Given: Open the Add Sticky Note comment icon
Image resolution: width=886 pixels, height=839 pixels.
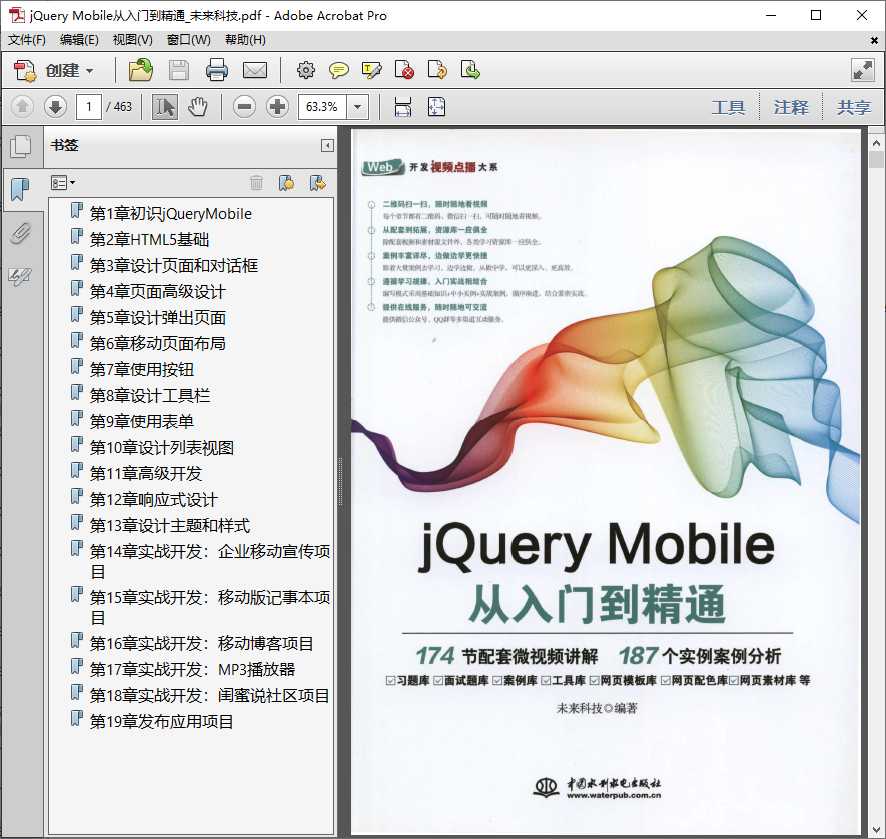Looking at the screenshot, I should (x=339, y=70).
